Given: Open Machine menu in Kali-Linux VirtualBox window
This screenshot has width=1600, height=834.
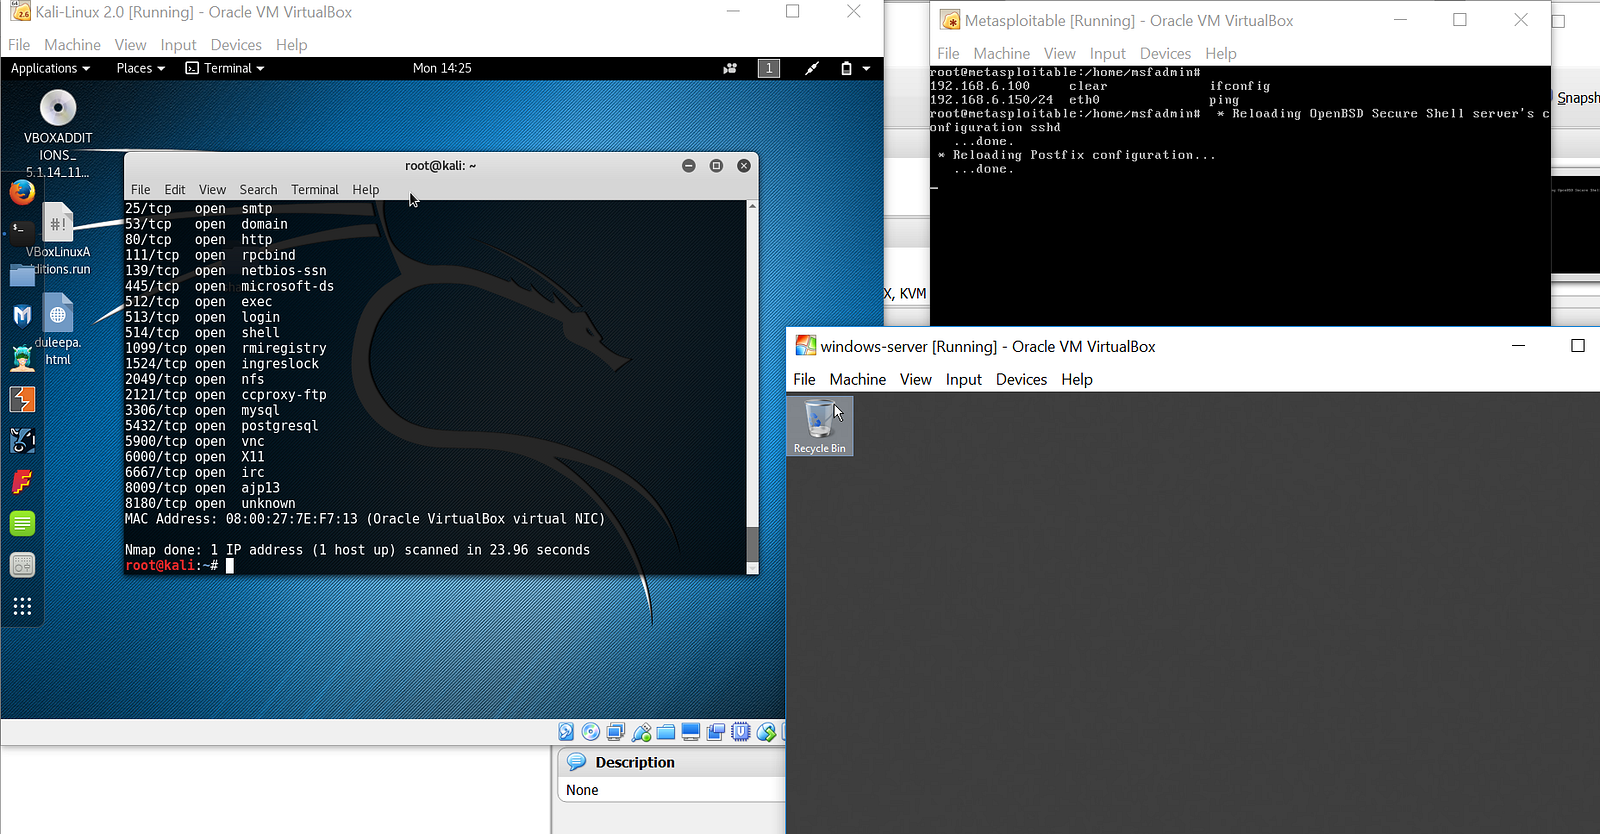Looking at the screenshot, I should click(x=72, y=45).
